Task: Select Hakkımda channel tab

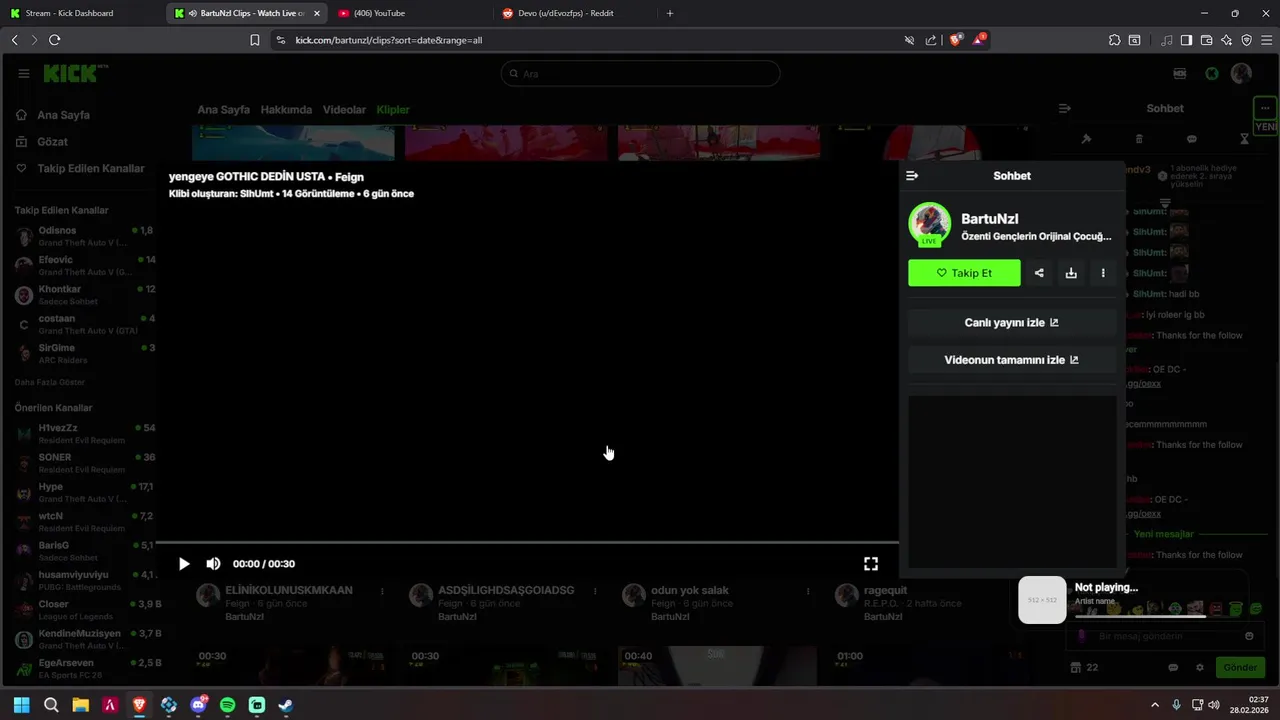Action: (x=286, y=110)
